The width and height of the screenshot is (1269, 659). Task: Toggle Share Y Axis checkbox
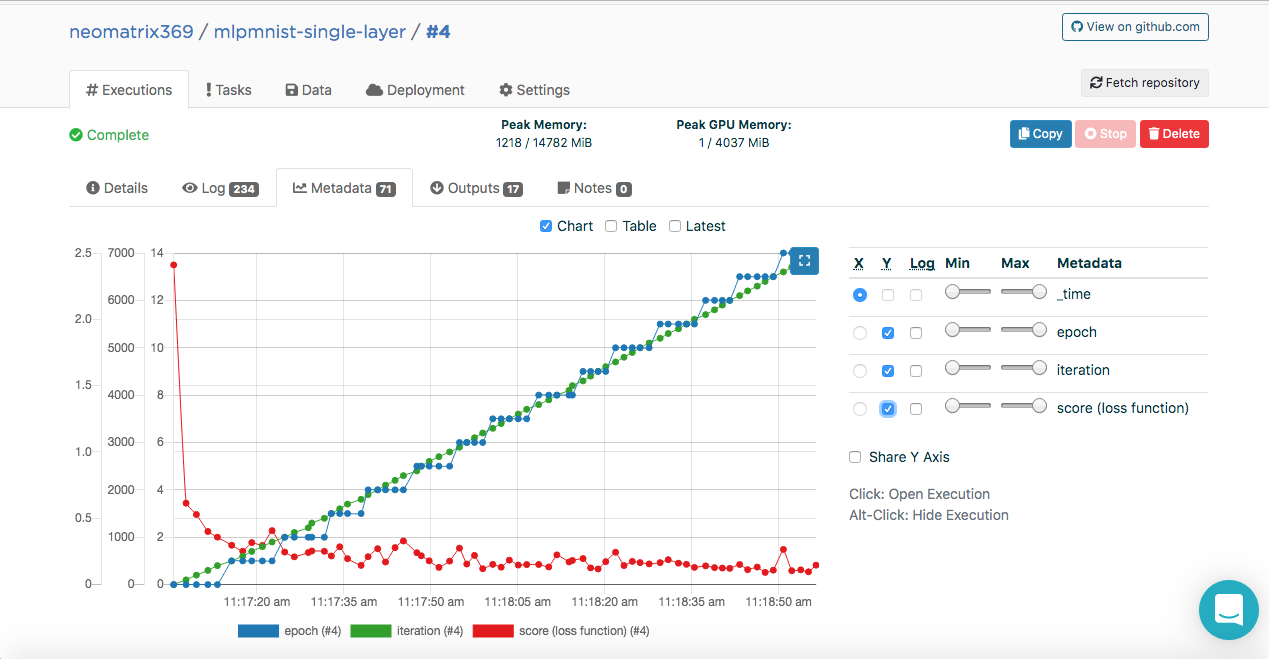tap(855, 457)
